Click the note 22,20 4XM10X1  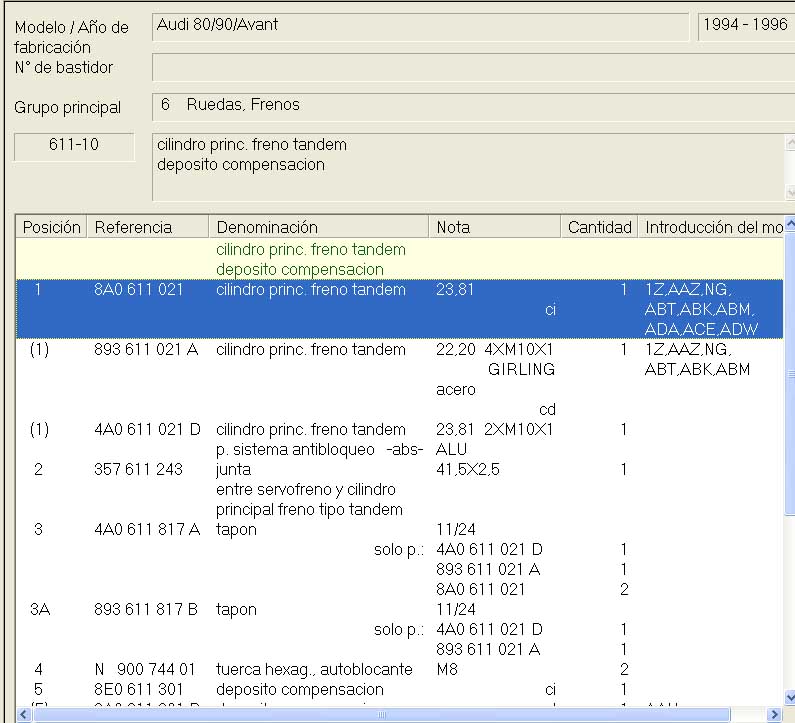[494, 349]
